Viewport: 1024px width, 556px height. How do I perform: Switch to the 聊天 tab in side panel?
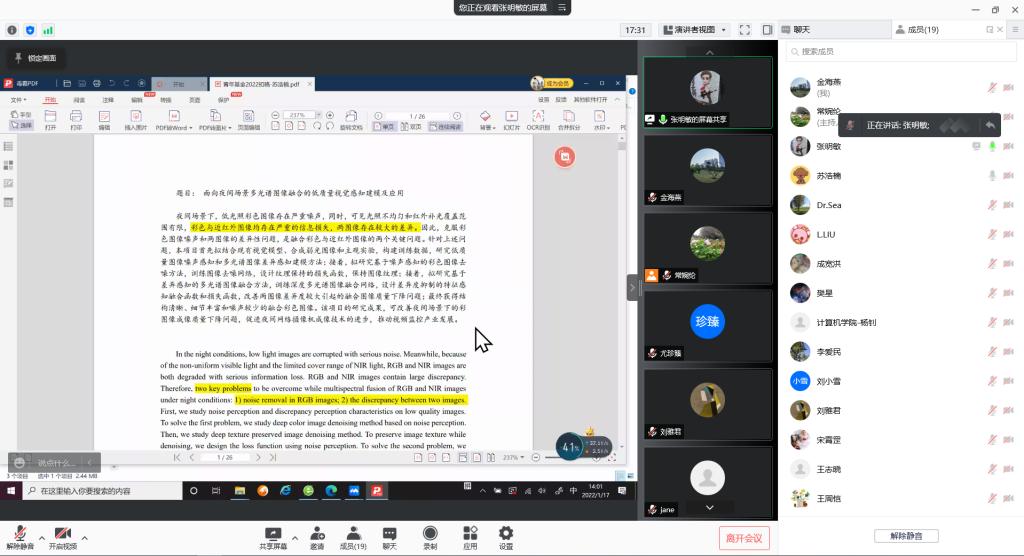pyautogui.click(x=800, y=30)
